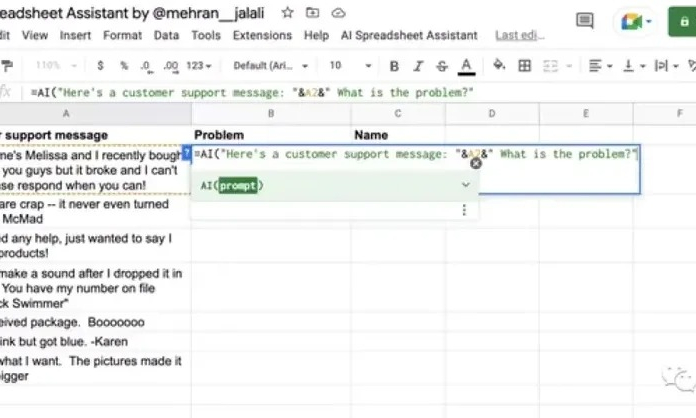Star the spreadsheet document
The height and width of the screenshot is (418, 696).
point(288,13)
